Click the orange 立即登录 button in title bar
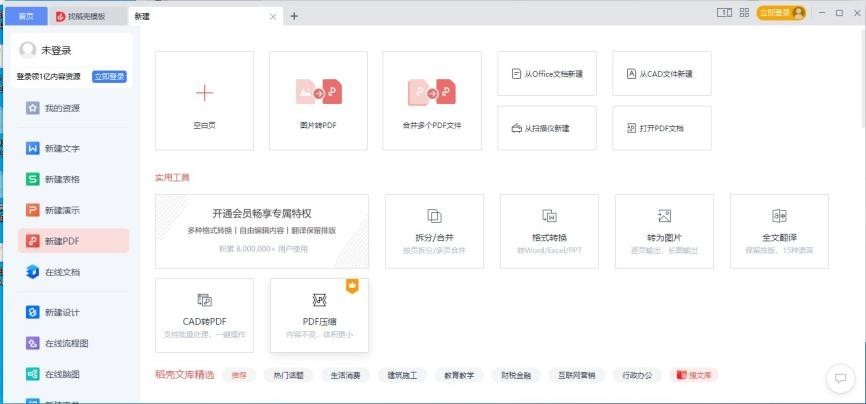 (781, 13)
